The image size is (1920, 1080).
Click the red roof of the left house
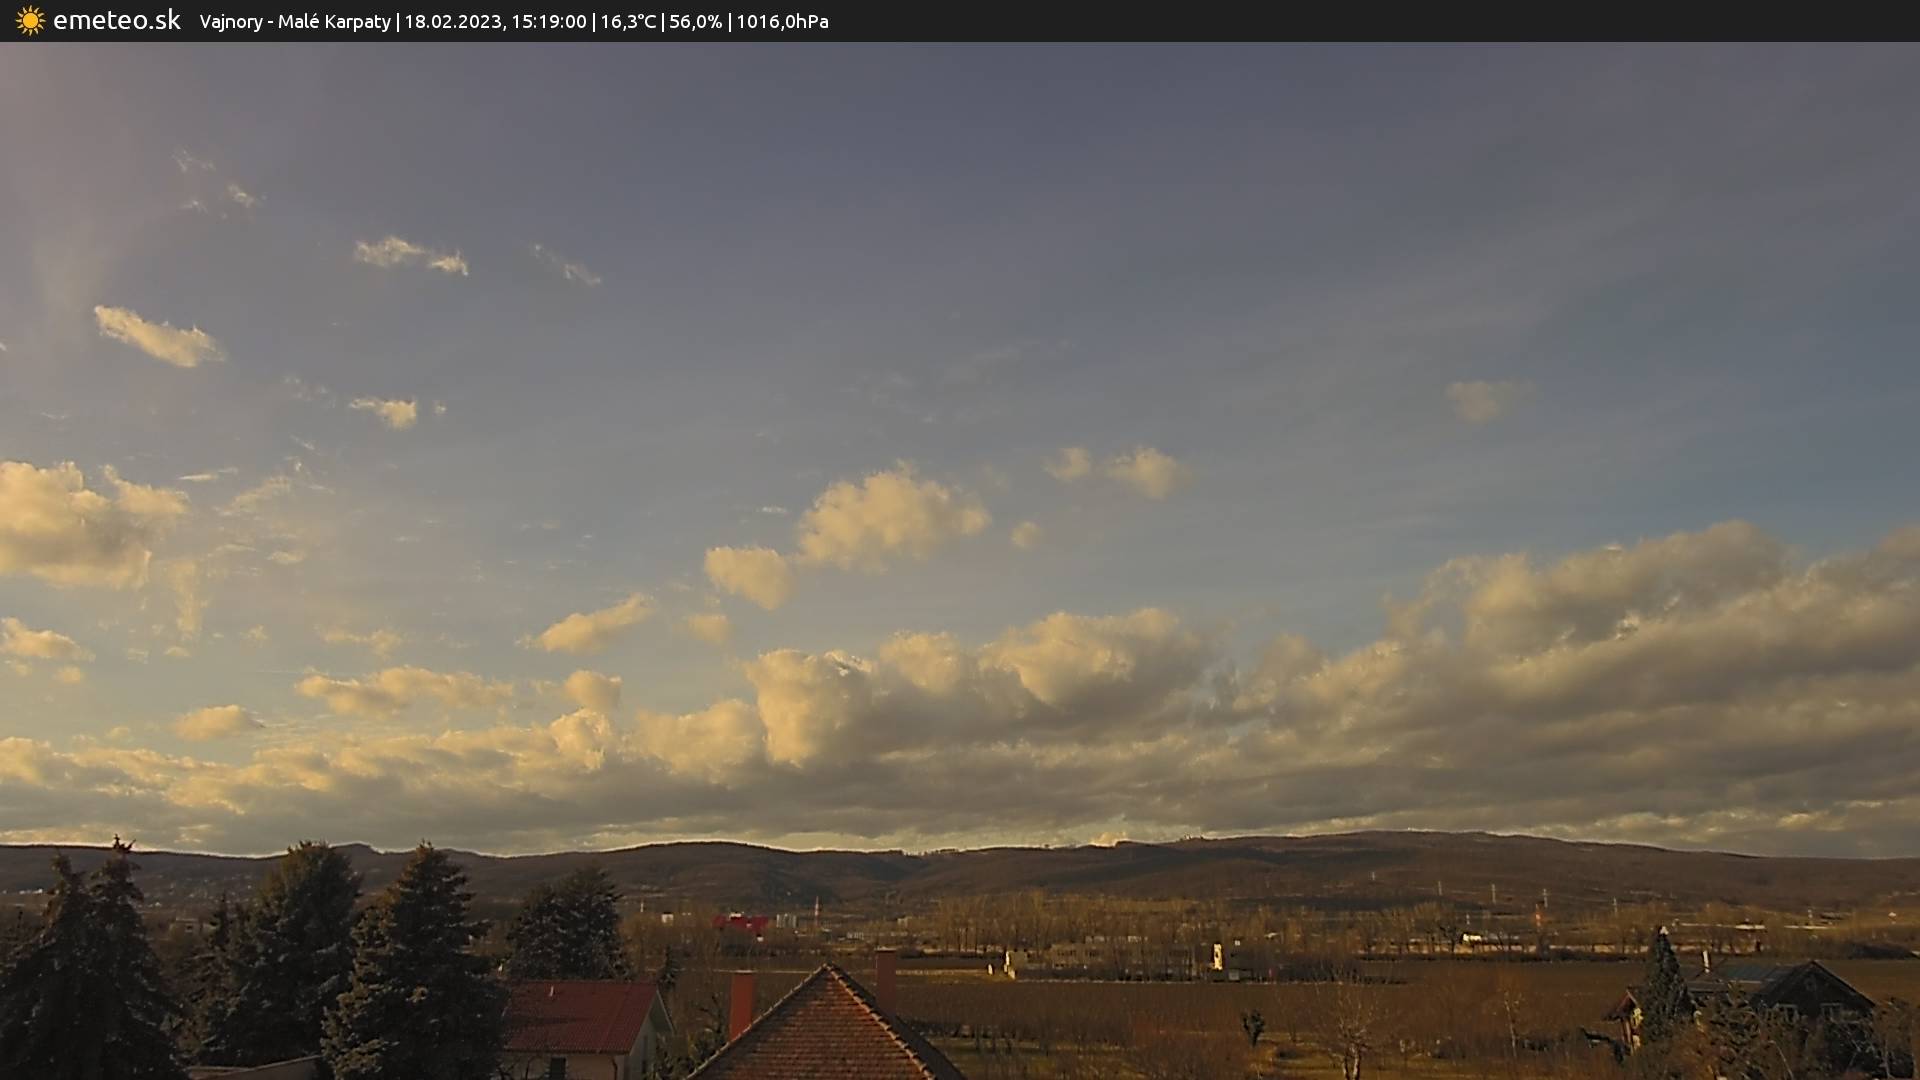[578, 1015]
